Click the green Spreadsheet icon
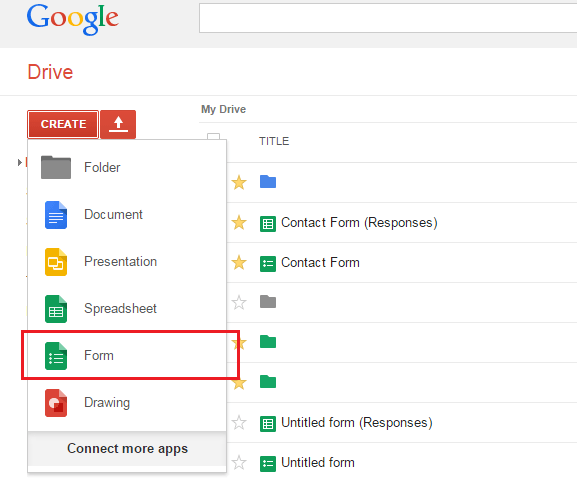 tap(56, 309)
